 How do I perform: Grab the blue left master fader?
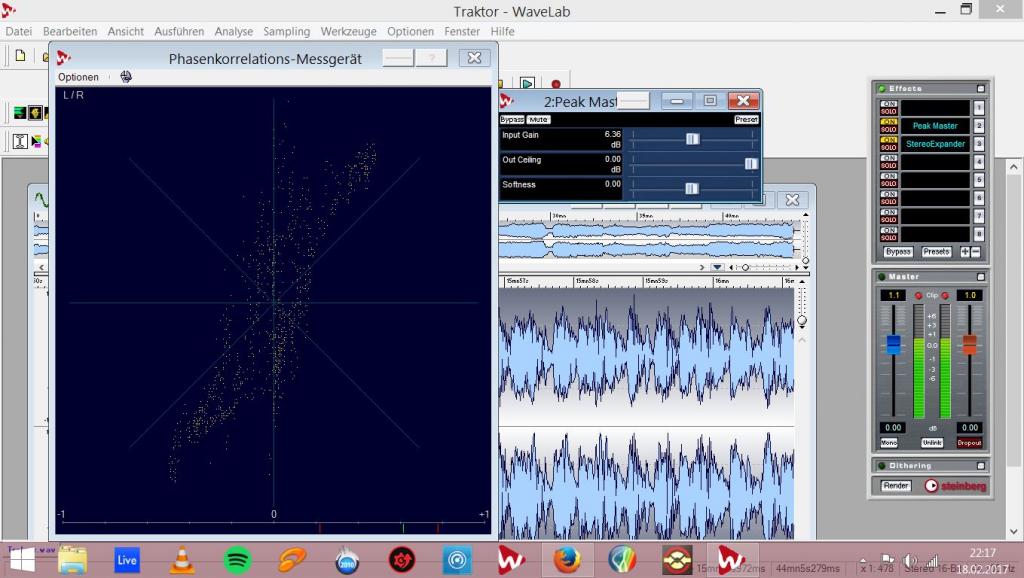click(x=893, y=344)
